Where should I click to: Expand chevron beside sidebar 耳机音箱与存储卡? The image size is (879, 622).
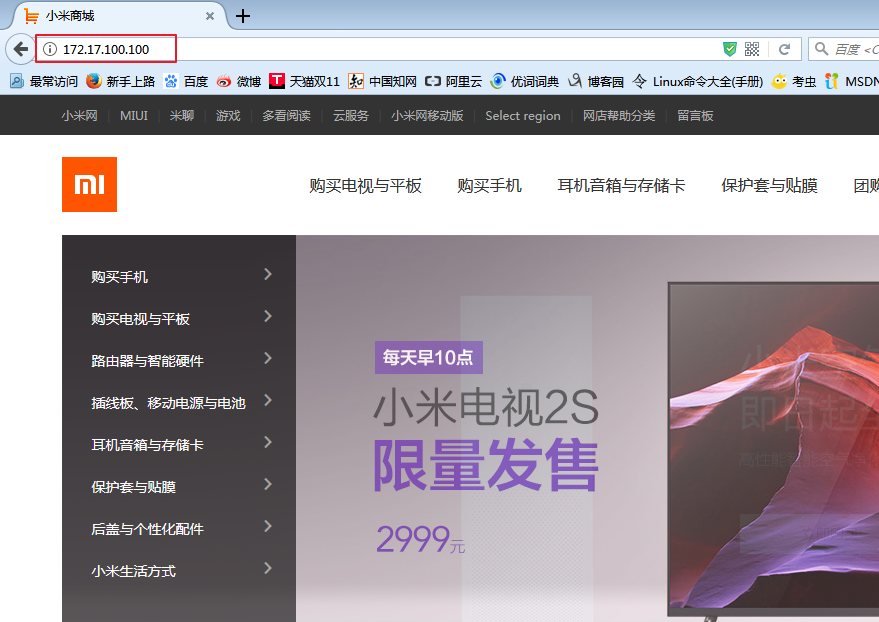click(x=268, y=442)
